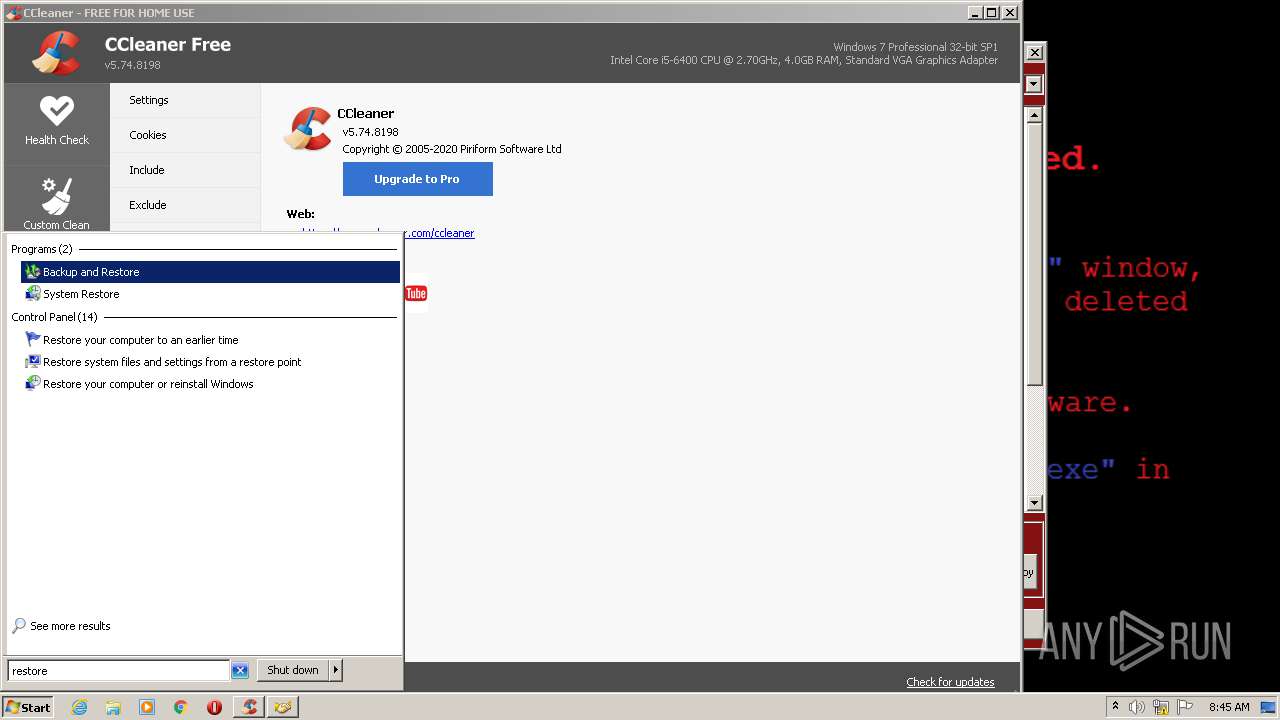Open Restore system files and settings from a restore point
1280x720 pixels.
point(210,362)
